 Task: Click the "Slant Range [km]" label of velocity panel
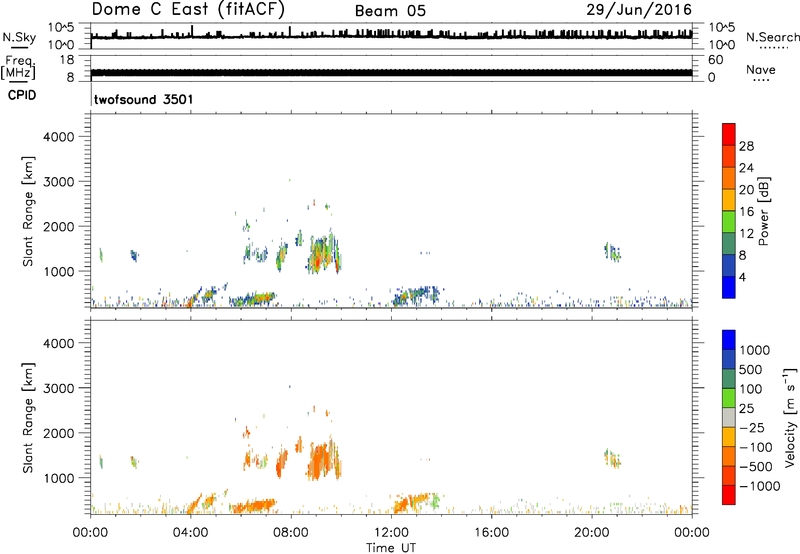28,418
